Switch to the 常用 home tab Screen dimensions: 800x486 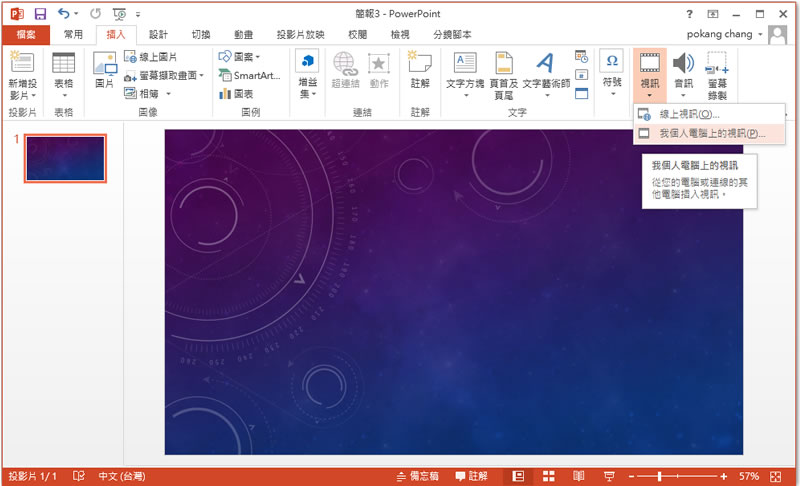tap(73, 35)
